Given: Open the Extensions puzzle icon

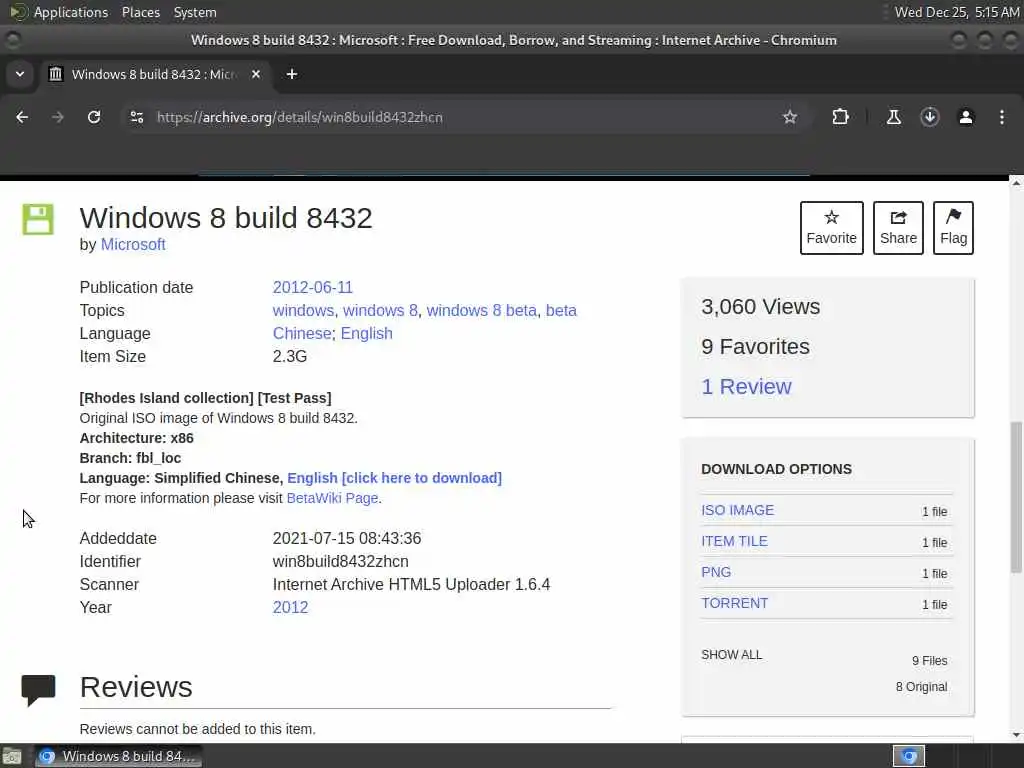Looking at the screenshot, I should [840, 117].
